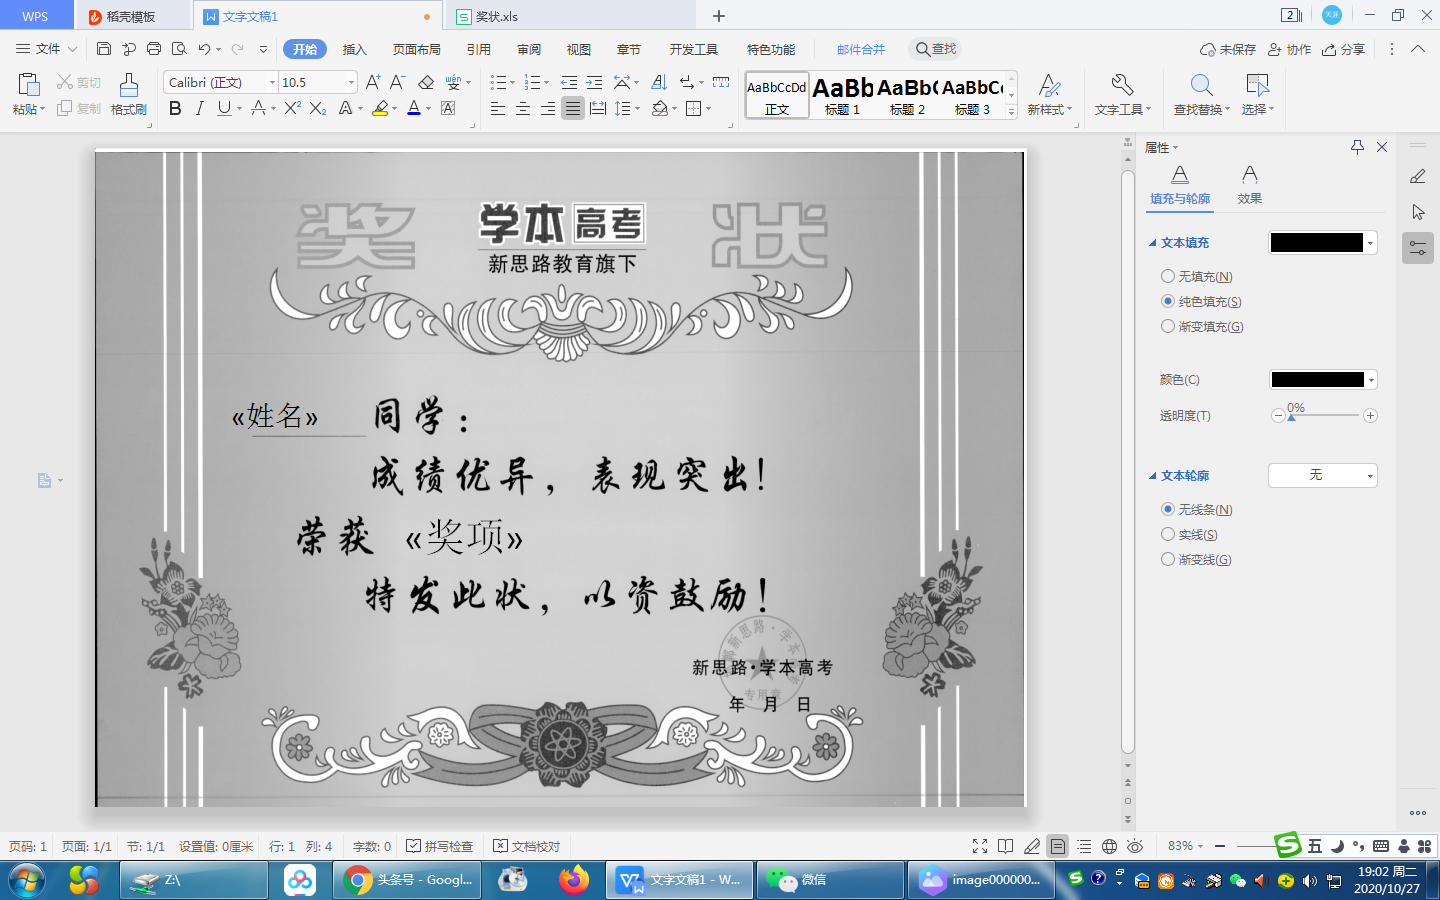1440x900 pixels.
Task: Click the 分享 share button
Action: coord(1343,49)
